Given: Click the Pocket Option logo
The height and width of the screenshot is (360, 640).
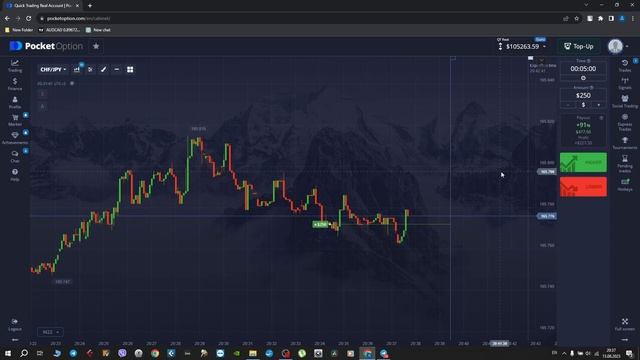Looking at the screenshot, I should (46, 46).
